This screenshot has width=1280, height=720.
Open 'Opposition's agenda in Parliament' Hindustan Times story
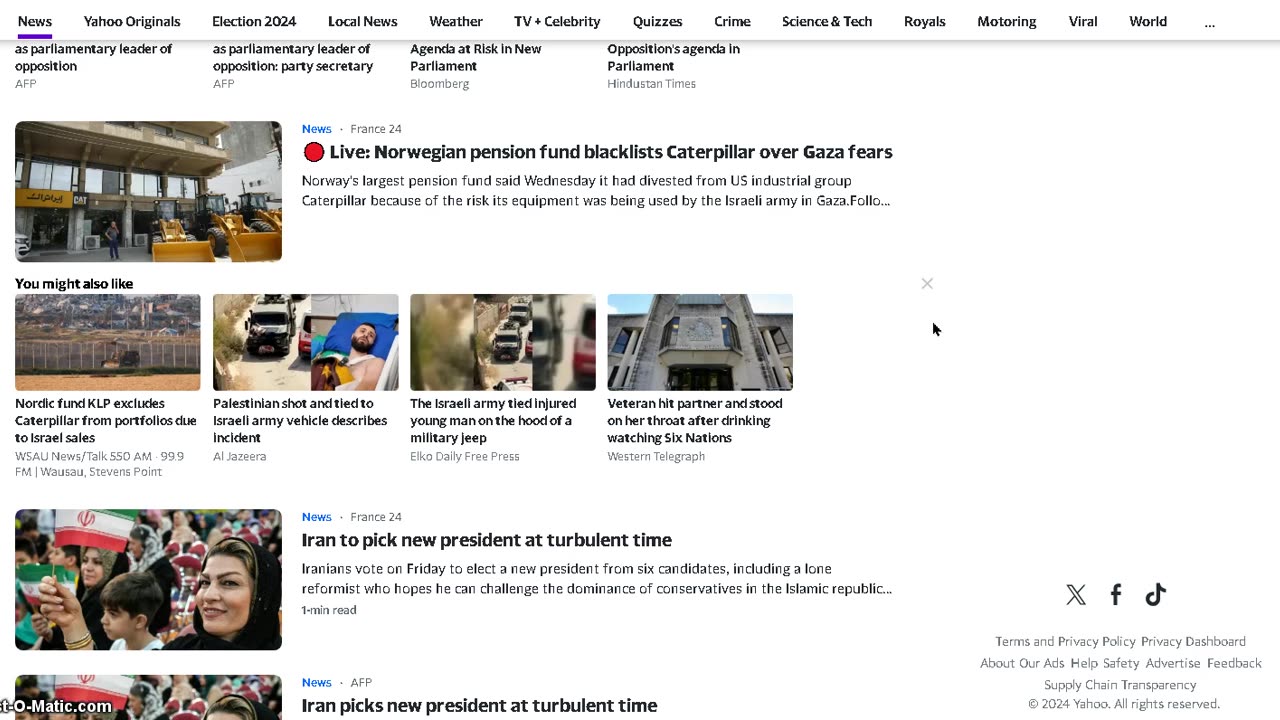[x=674, y=57]
